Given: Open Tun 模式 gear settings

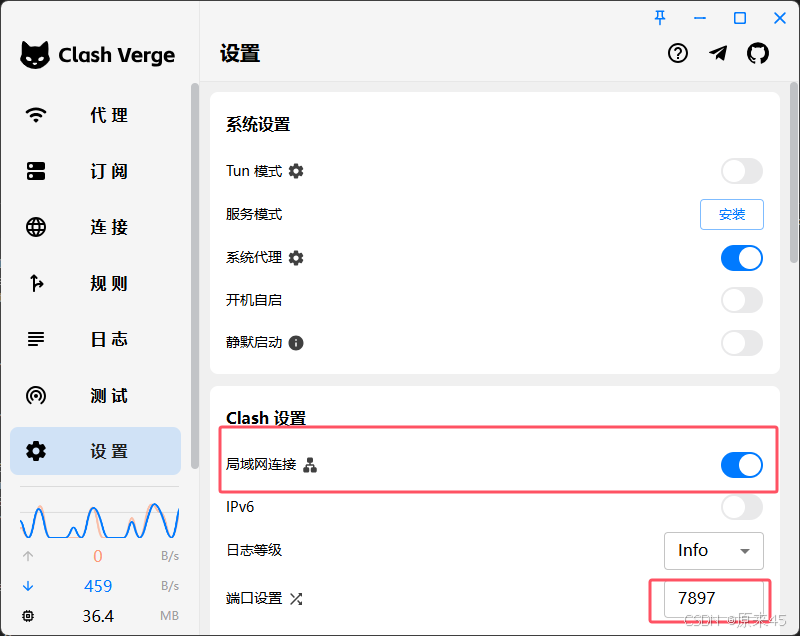Looking at the screenshot, I should [x=296, y=171].
